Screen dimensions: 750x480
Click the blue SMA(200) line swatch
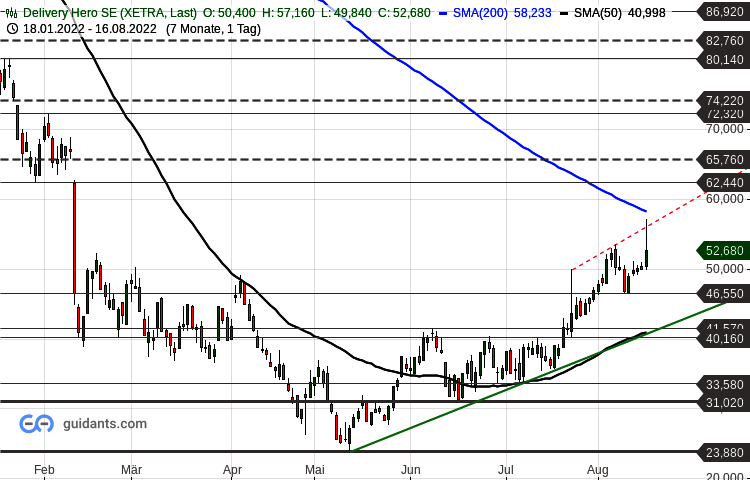click(x=443, y=13)
